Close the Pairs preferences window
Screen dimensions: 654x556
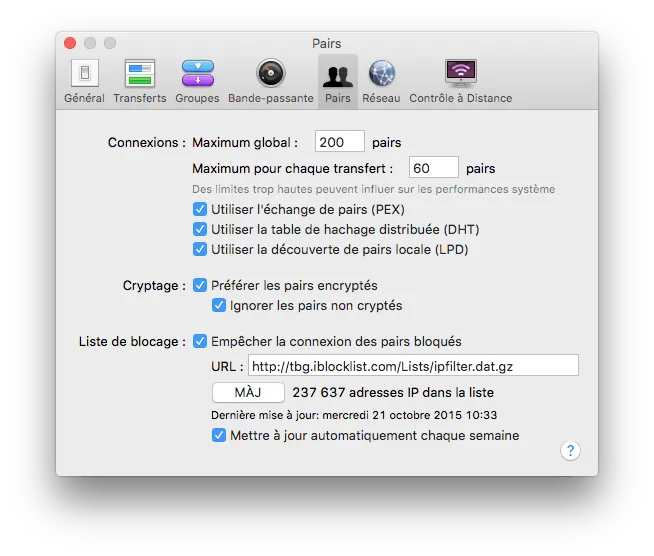click(70, 43)
